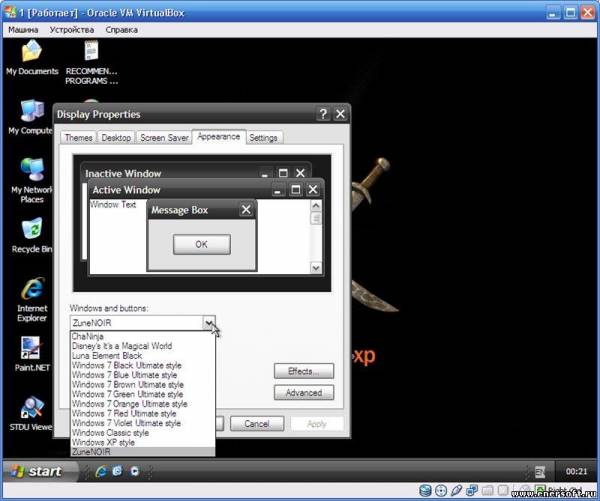This screenshot has height=501, width=600.
Task: Click the second quick launch icon
Action: pyautogui.click(x=117, y=471)
